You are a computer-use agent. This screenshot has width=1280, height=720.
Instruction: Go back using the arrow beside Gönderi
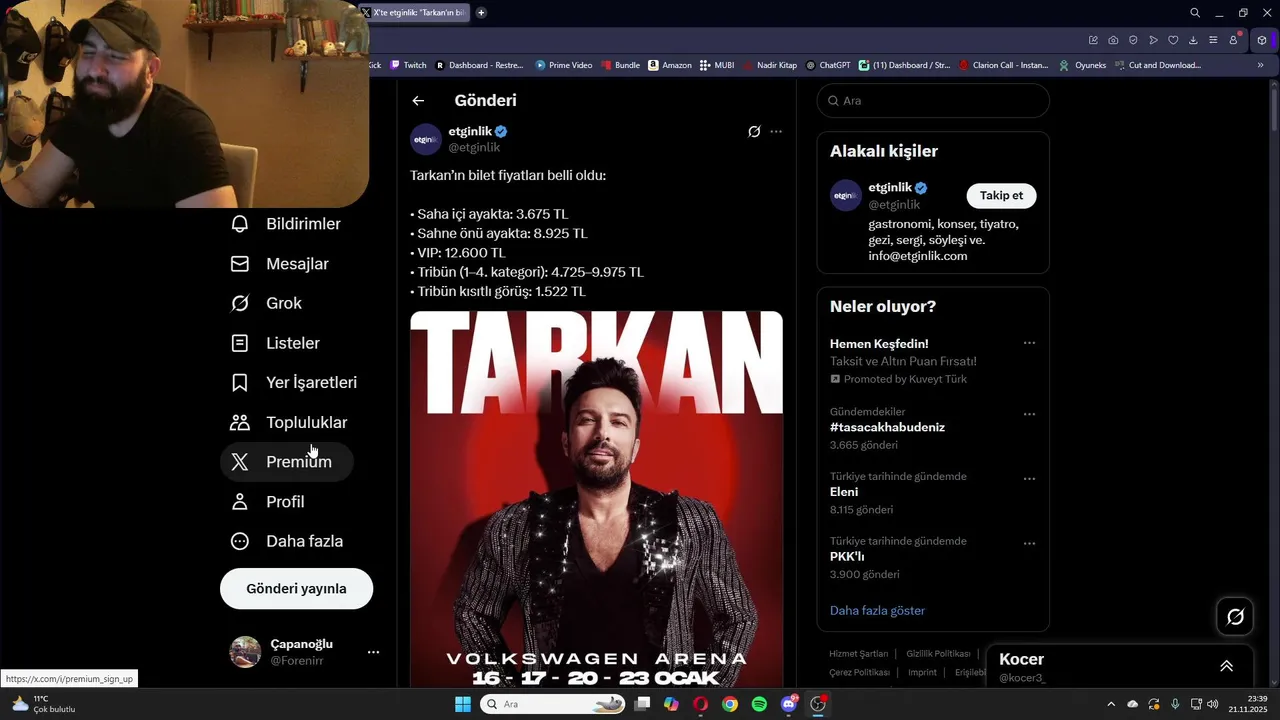pyautogui.click(x=418, y=101)
